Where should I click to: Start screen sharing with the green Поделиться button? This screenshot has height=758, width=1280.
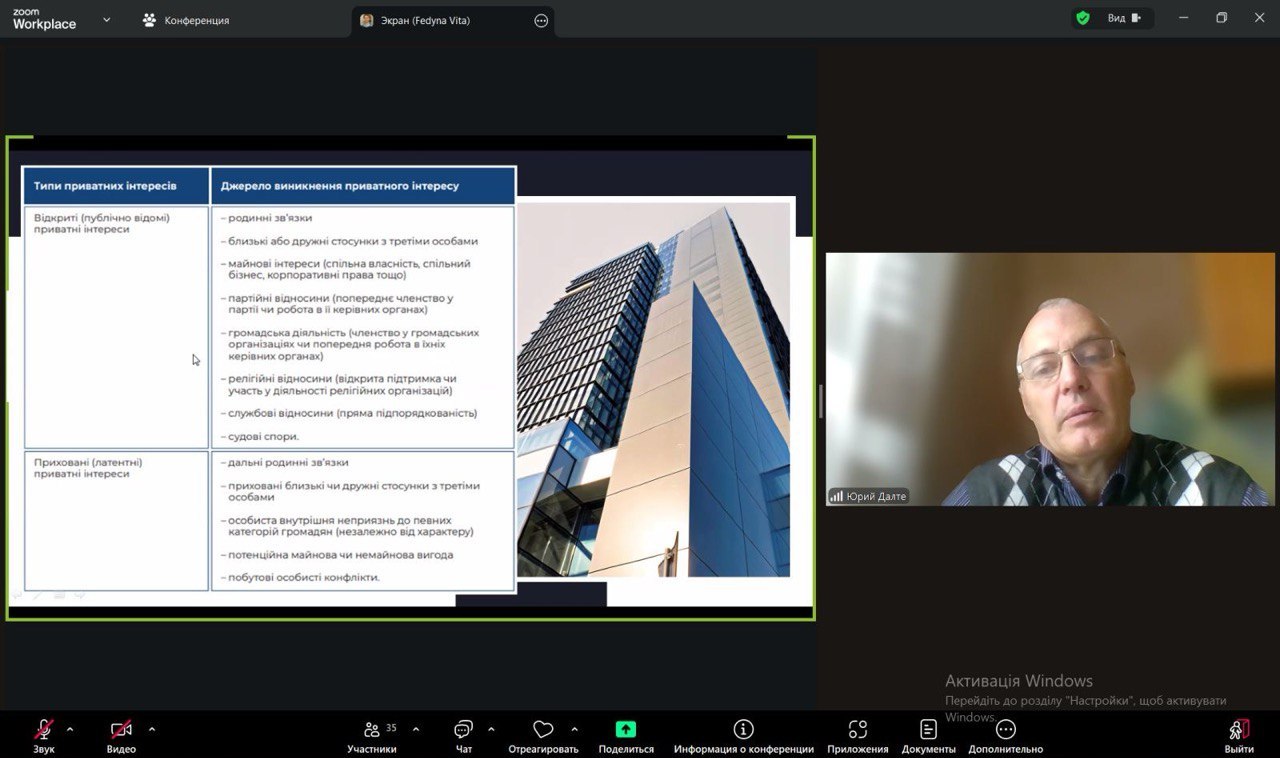tap(626, 730)
